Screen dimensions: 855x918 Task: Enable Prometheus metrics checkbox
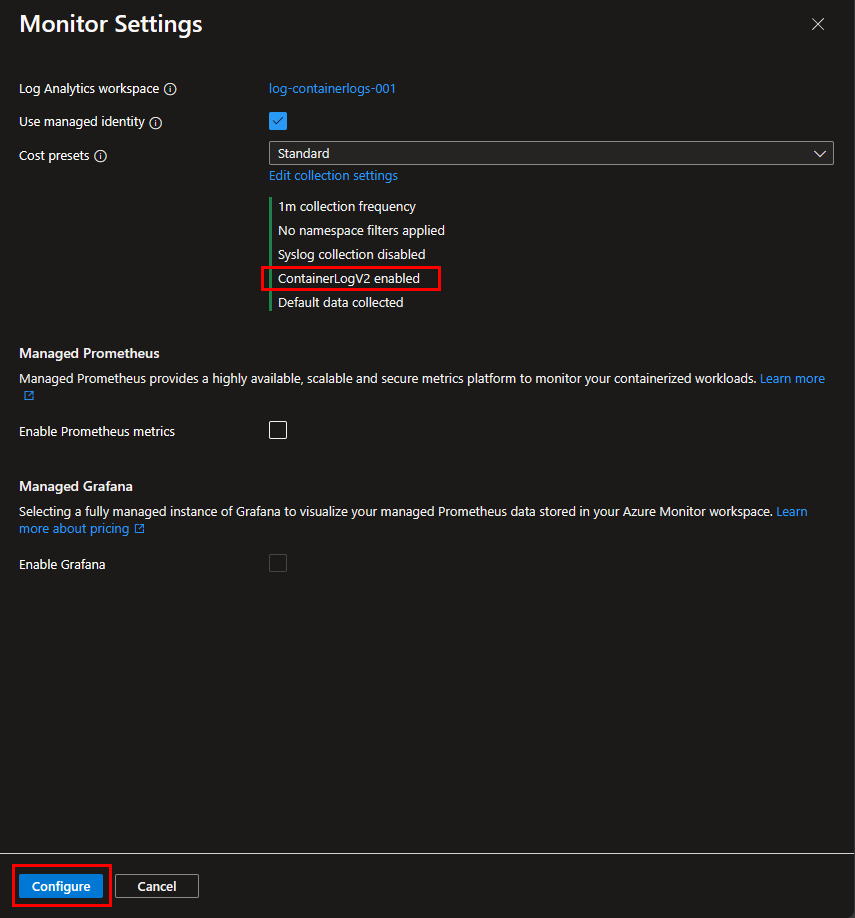click(x=278, y=430)
